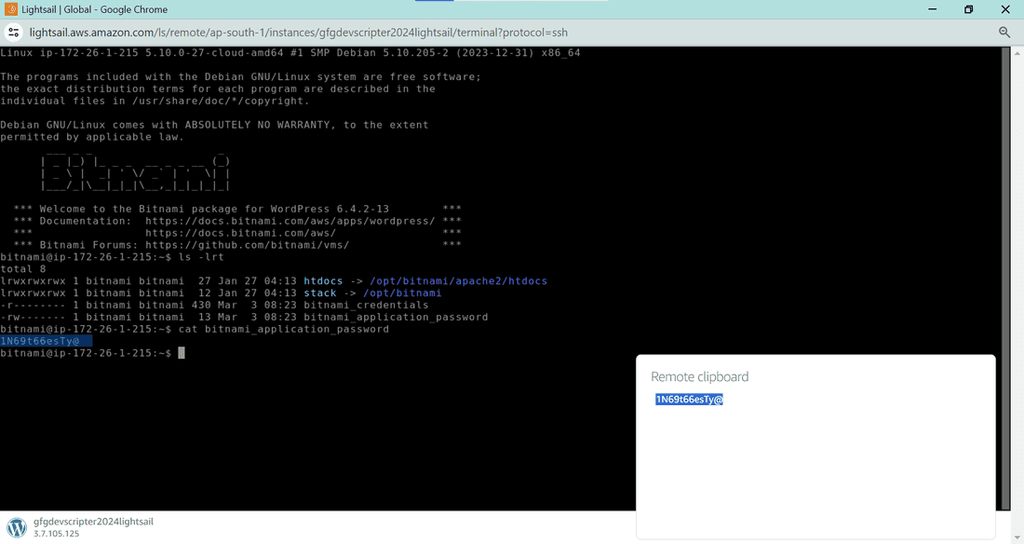This screenshot has width=1024, height=544.
Task: Click the ls -lrt command
Action: [201, 257]
